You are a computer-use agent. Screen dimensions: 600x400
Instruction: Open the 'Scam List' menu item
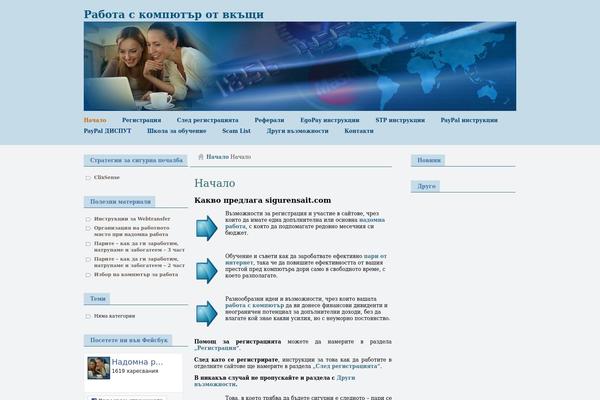[236, 131]
